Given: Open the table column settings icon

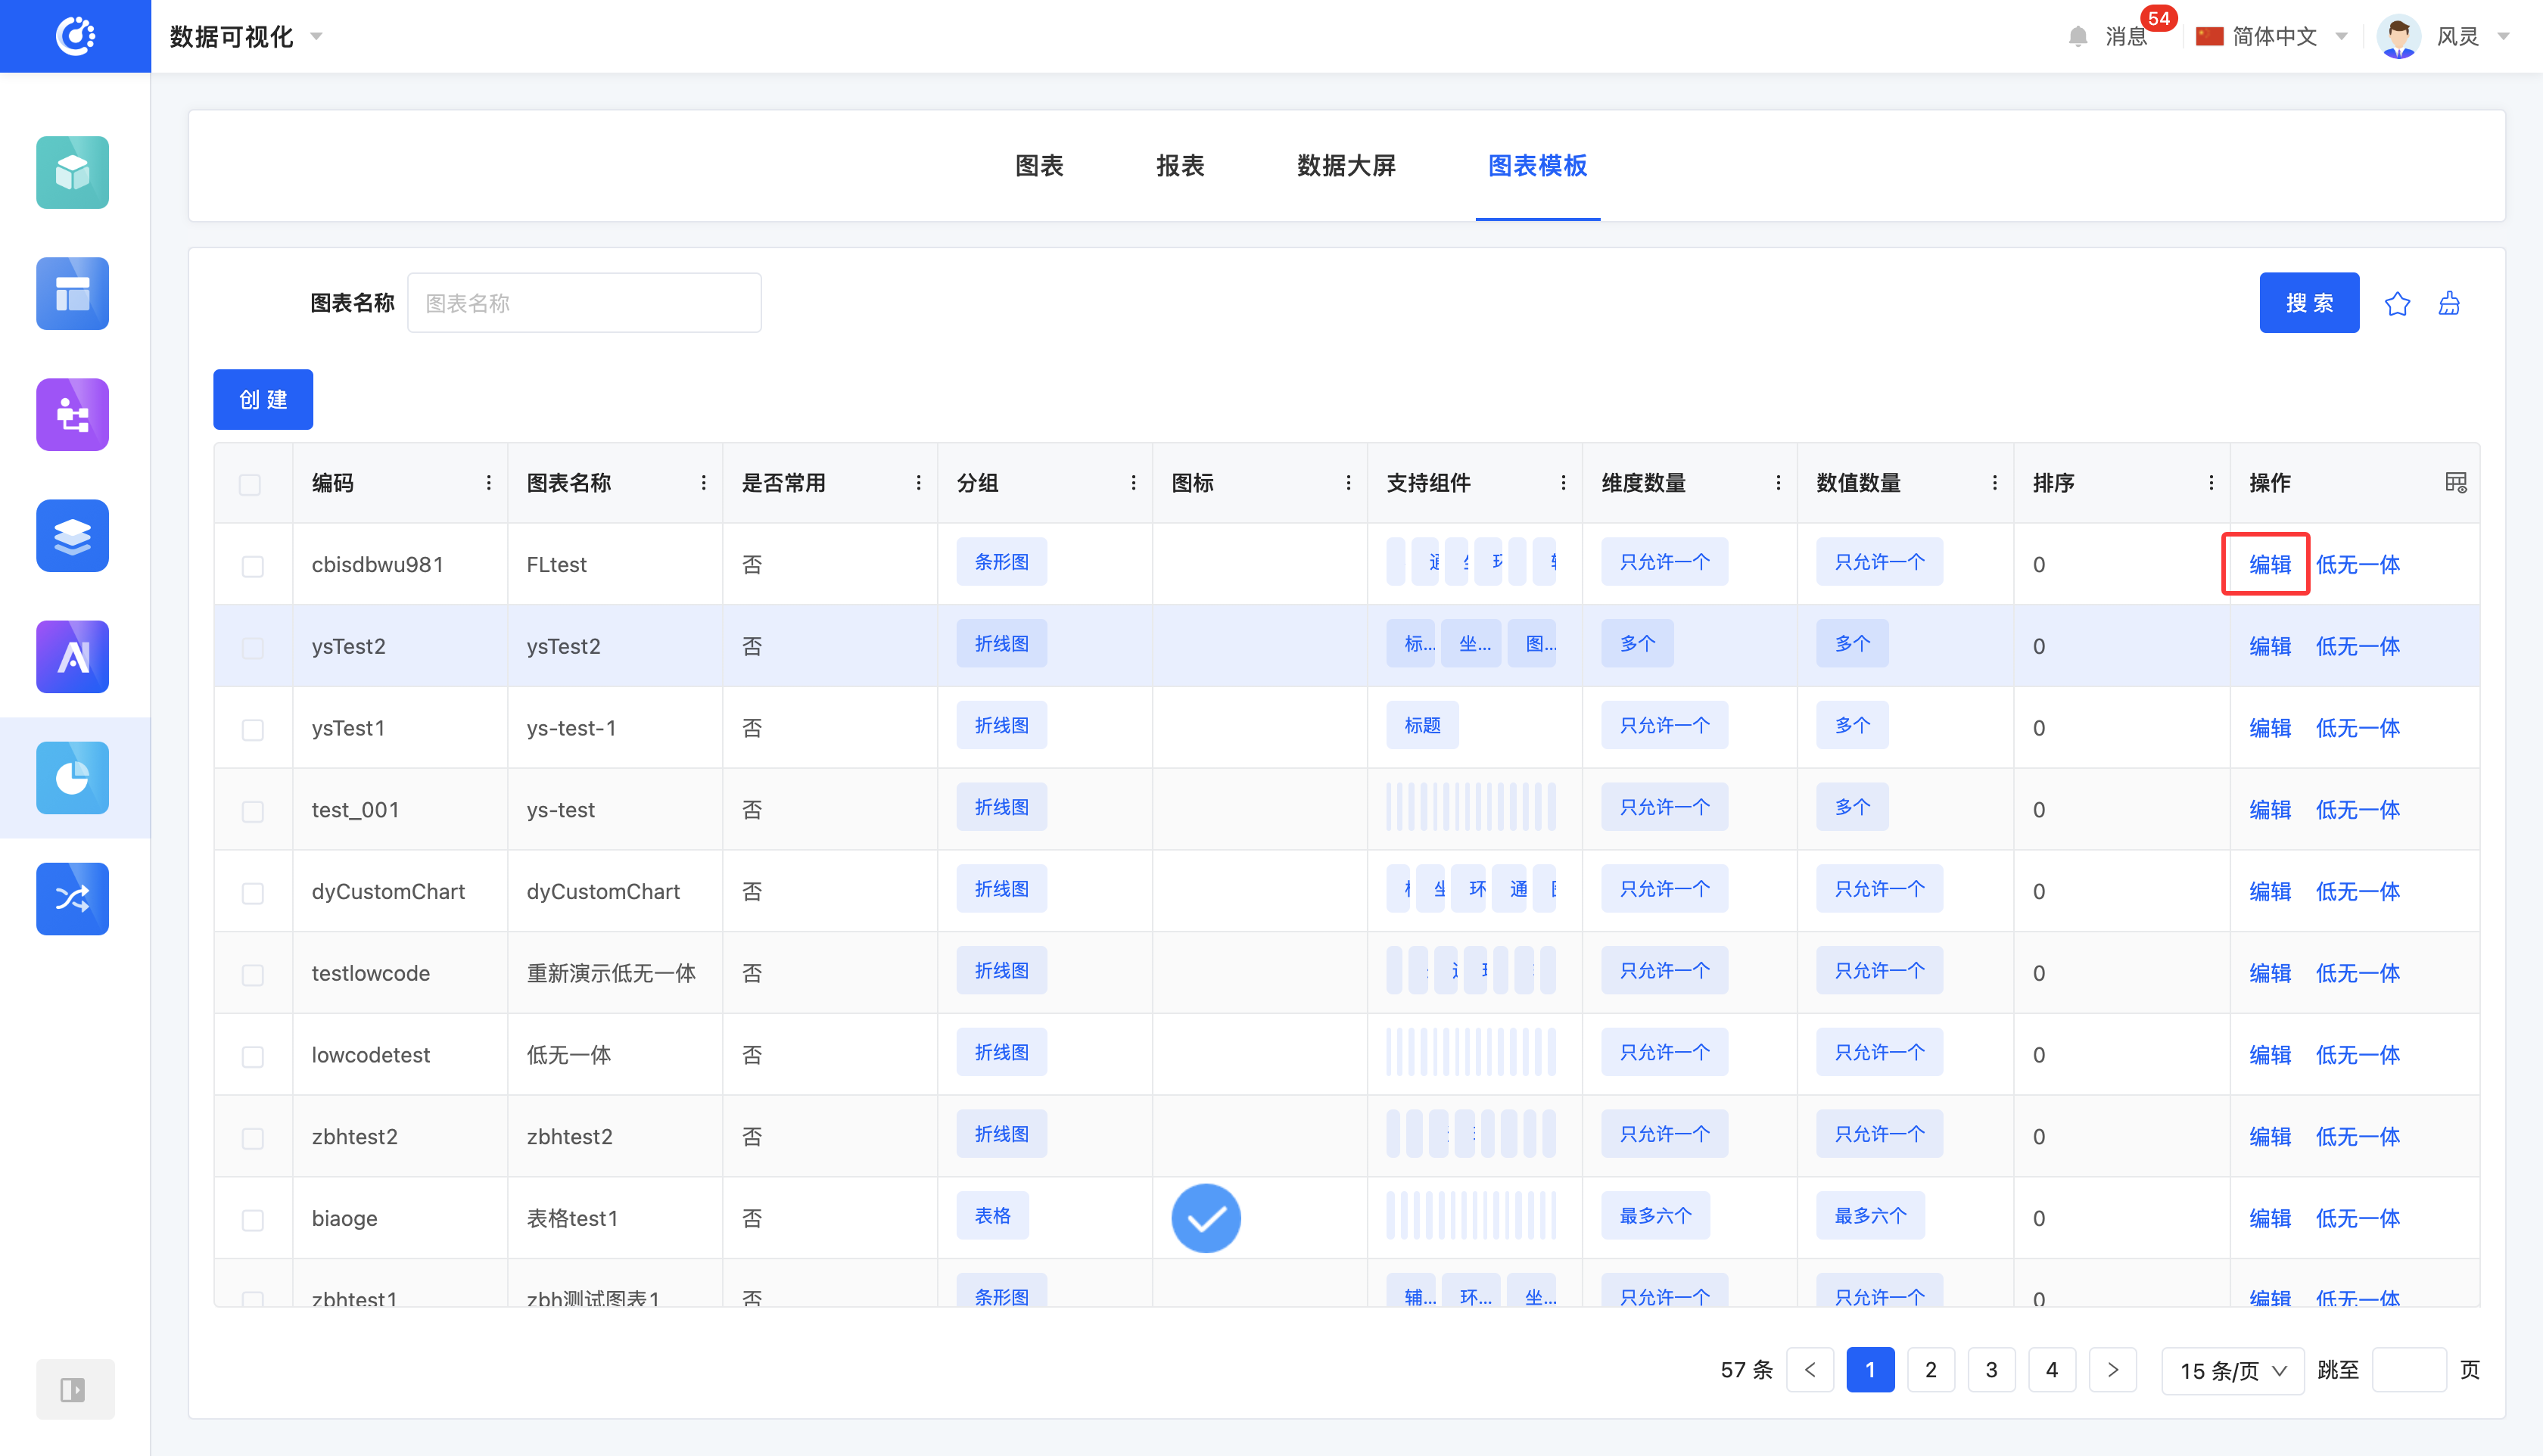Looking at the screenshot, I should pos(2455,483).
